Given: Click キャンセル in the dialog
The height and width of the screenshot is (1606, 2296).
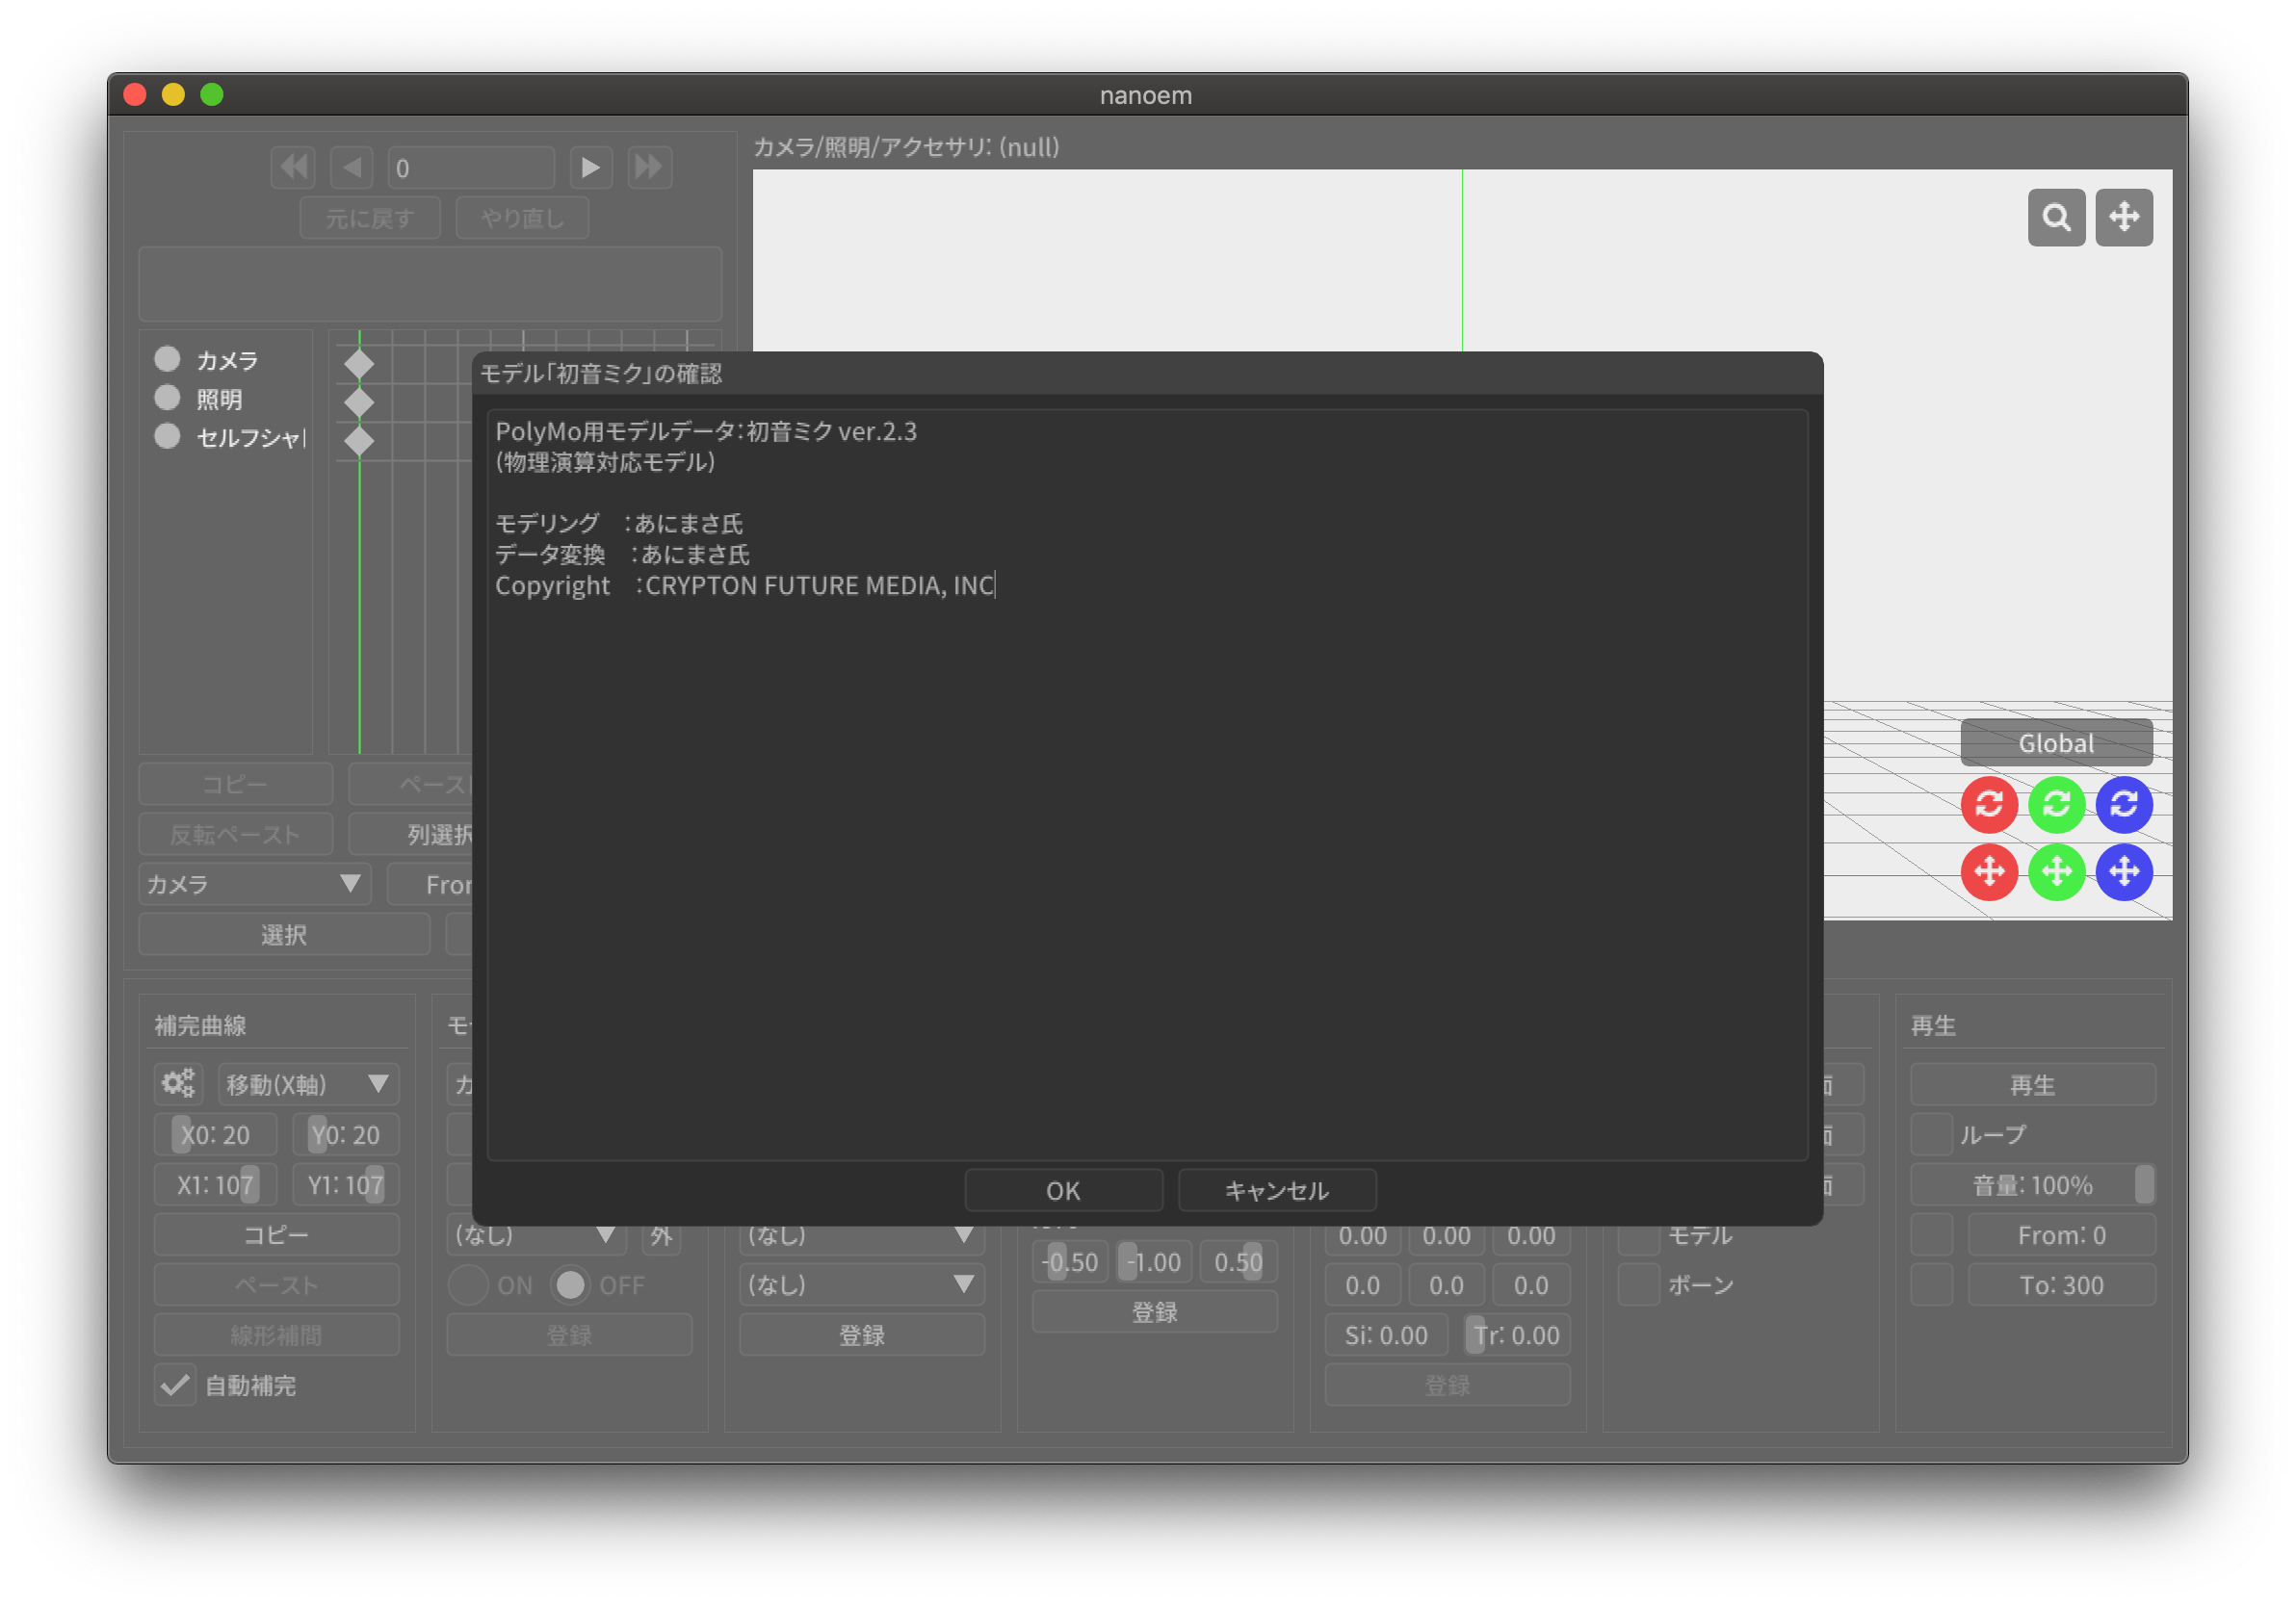Looking at the screenshot, I should (1276, 1190).
